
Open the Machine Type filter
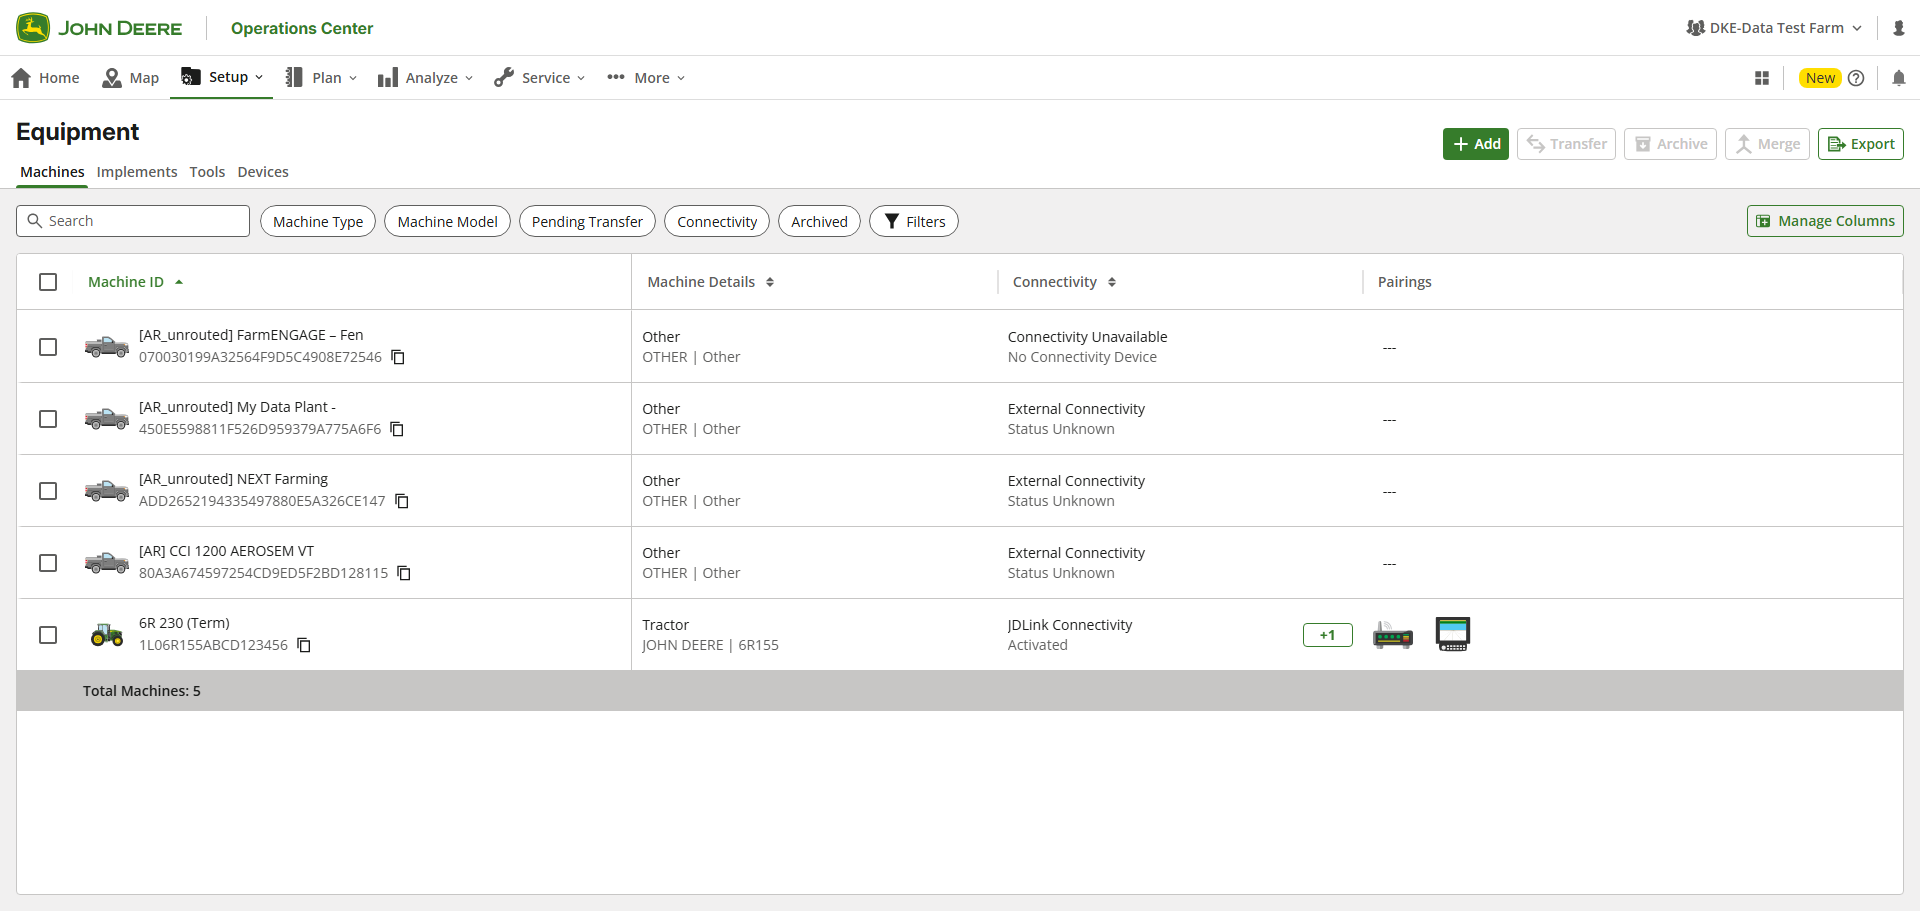tap(318, 222)
